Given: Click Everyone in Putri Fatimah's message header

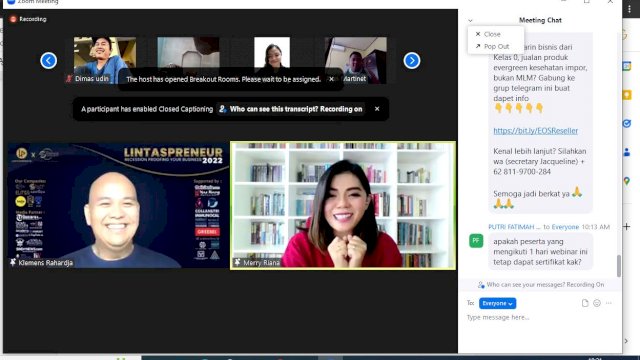Looking at the screenshot, I should coord(565,227).
